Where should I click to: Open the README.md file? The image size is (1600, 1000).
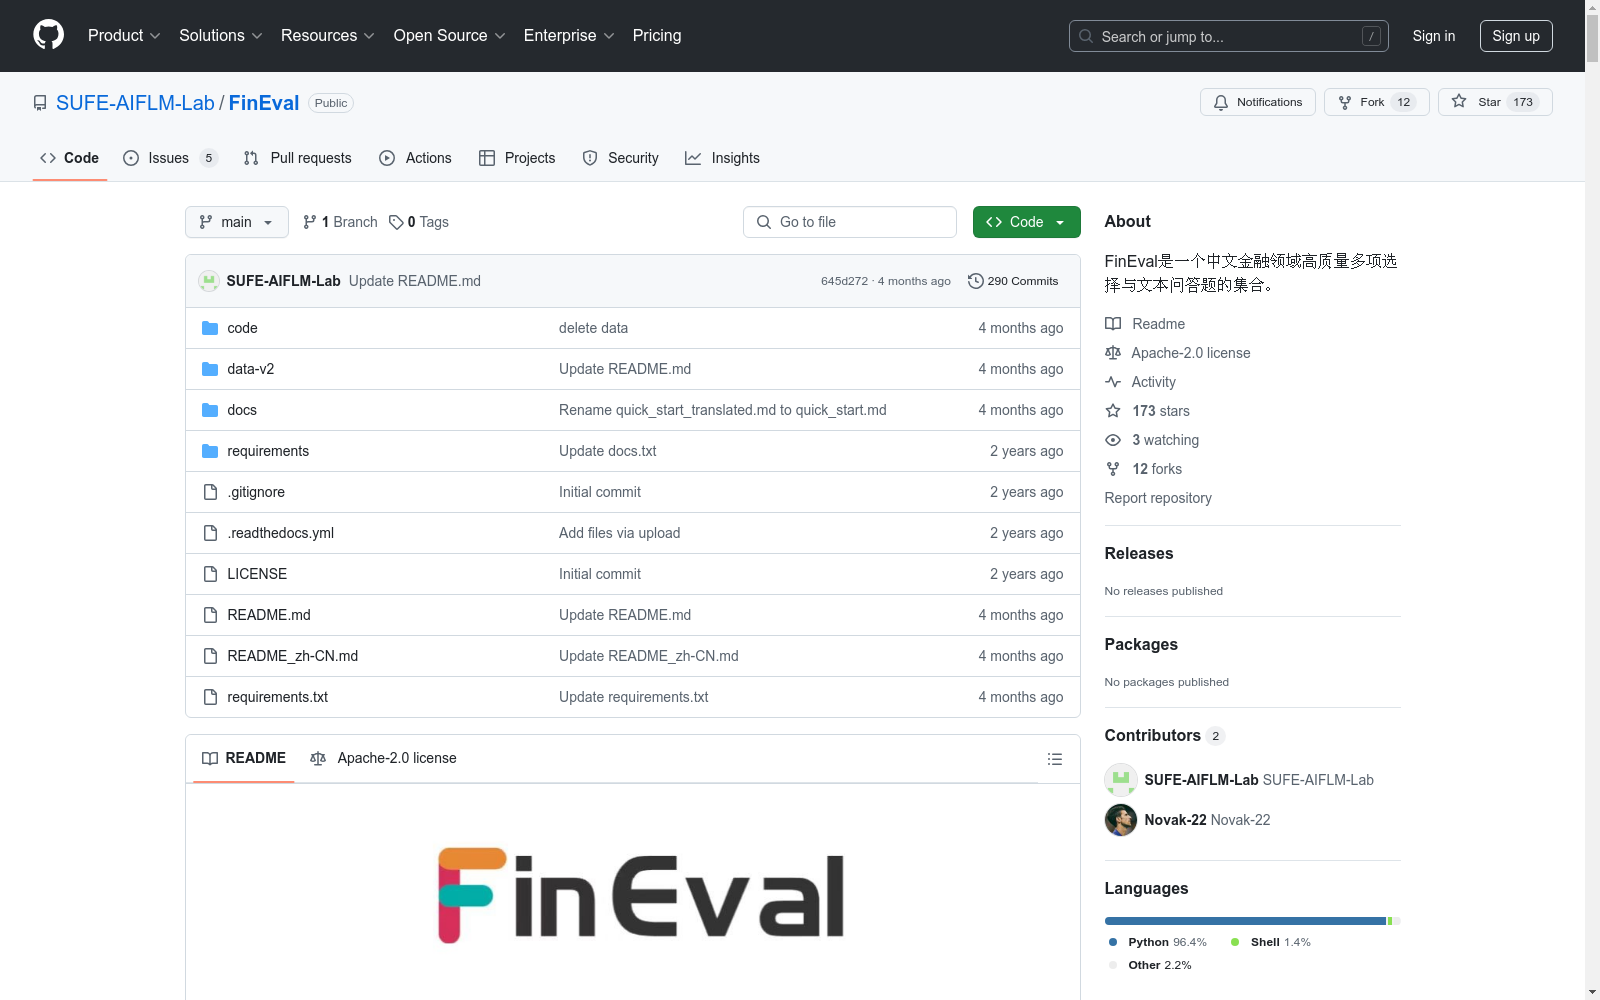(269, 615)
